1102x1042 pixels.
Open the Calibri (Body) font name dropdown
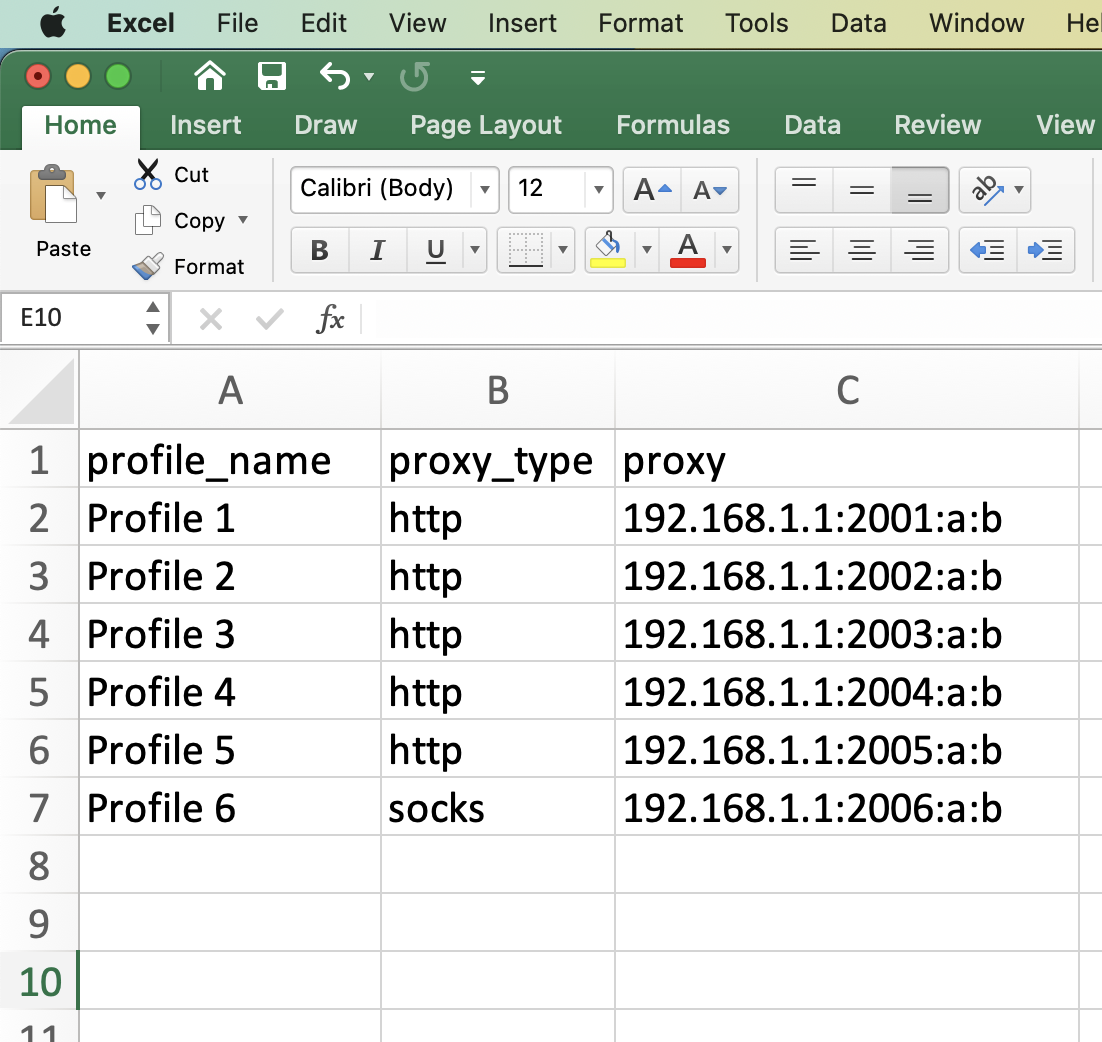(484, 190)
